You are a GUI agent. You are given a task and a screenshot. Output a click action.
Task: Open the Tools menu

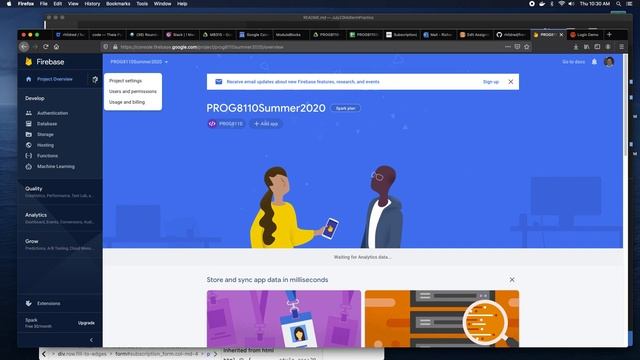coord(142,4)
